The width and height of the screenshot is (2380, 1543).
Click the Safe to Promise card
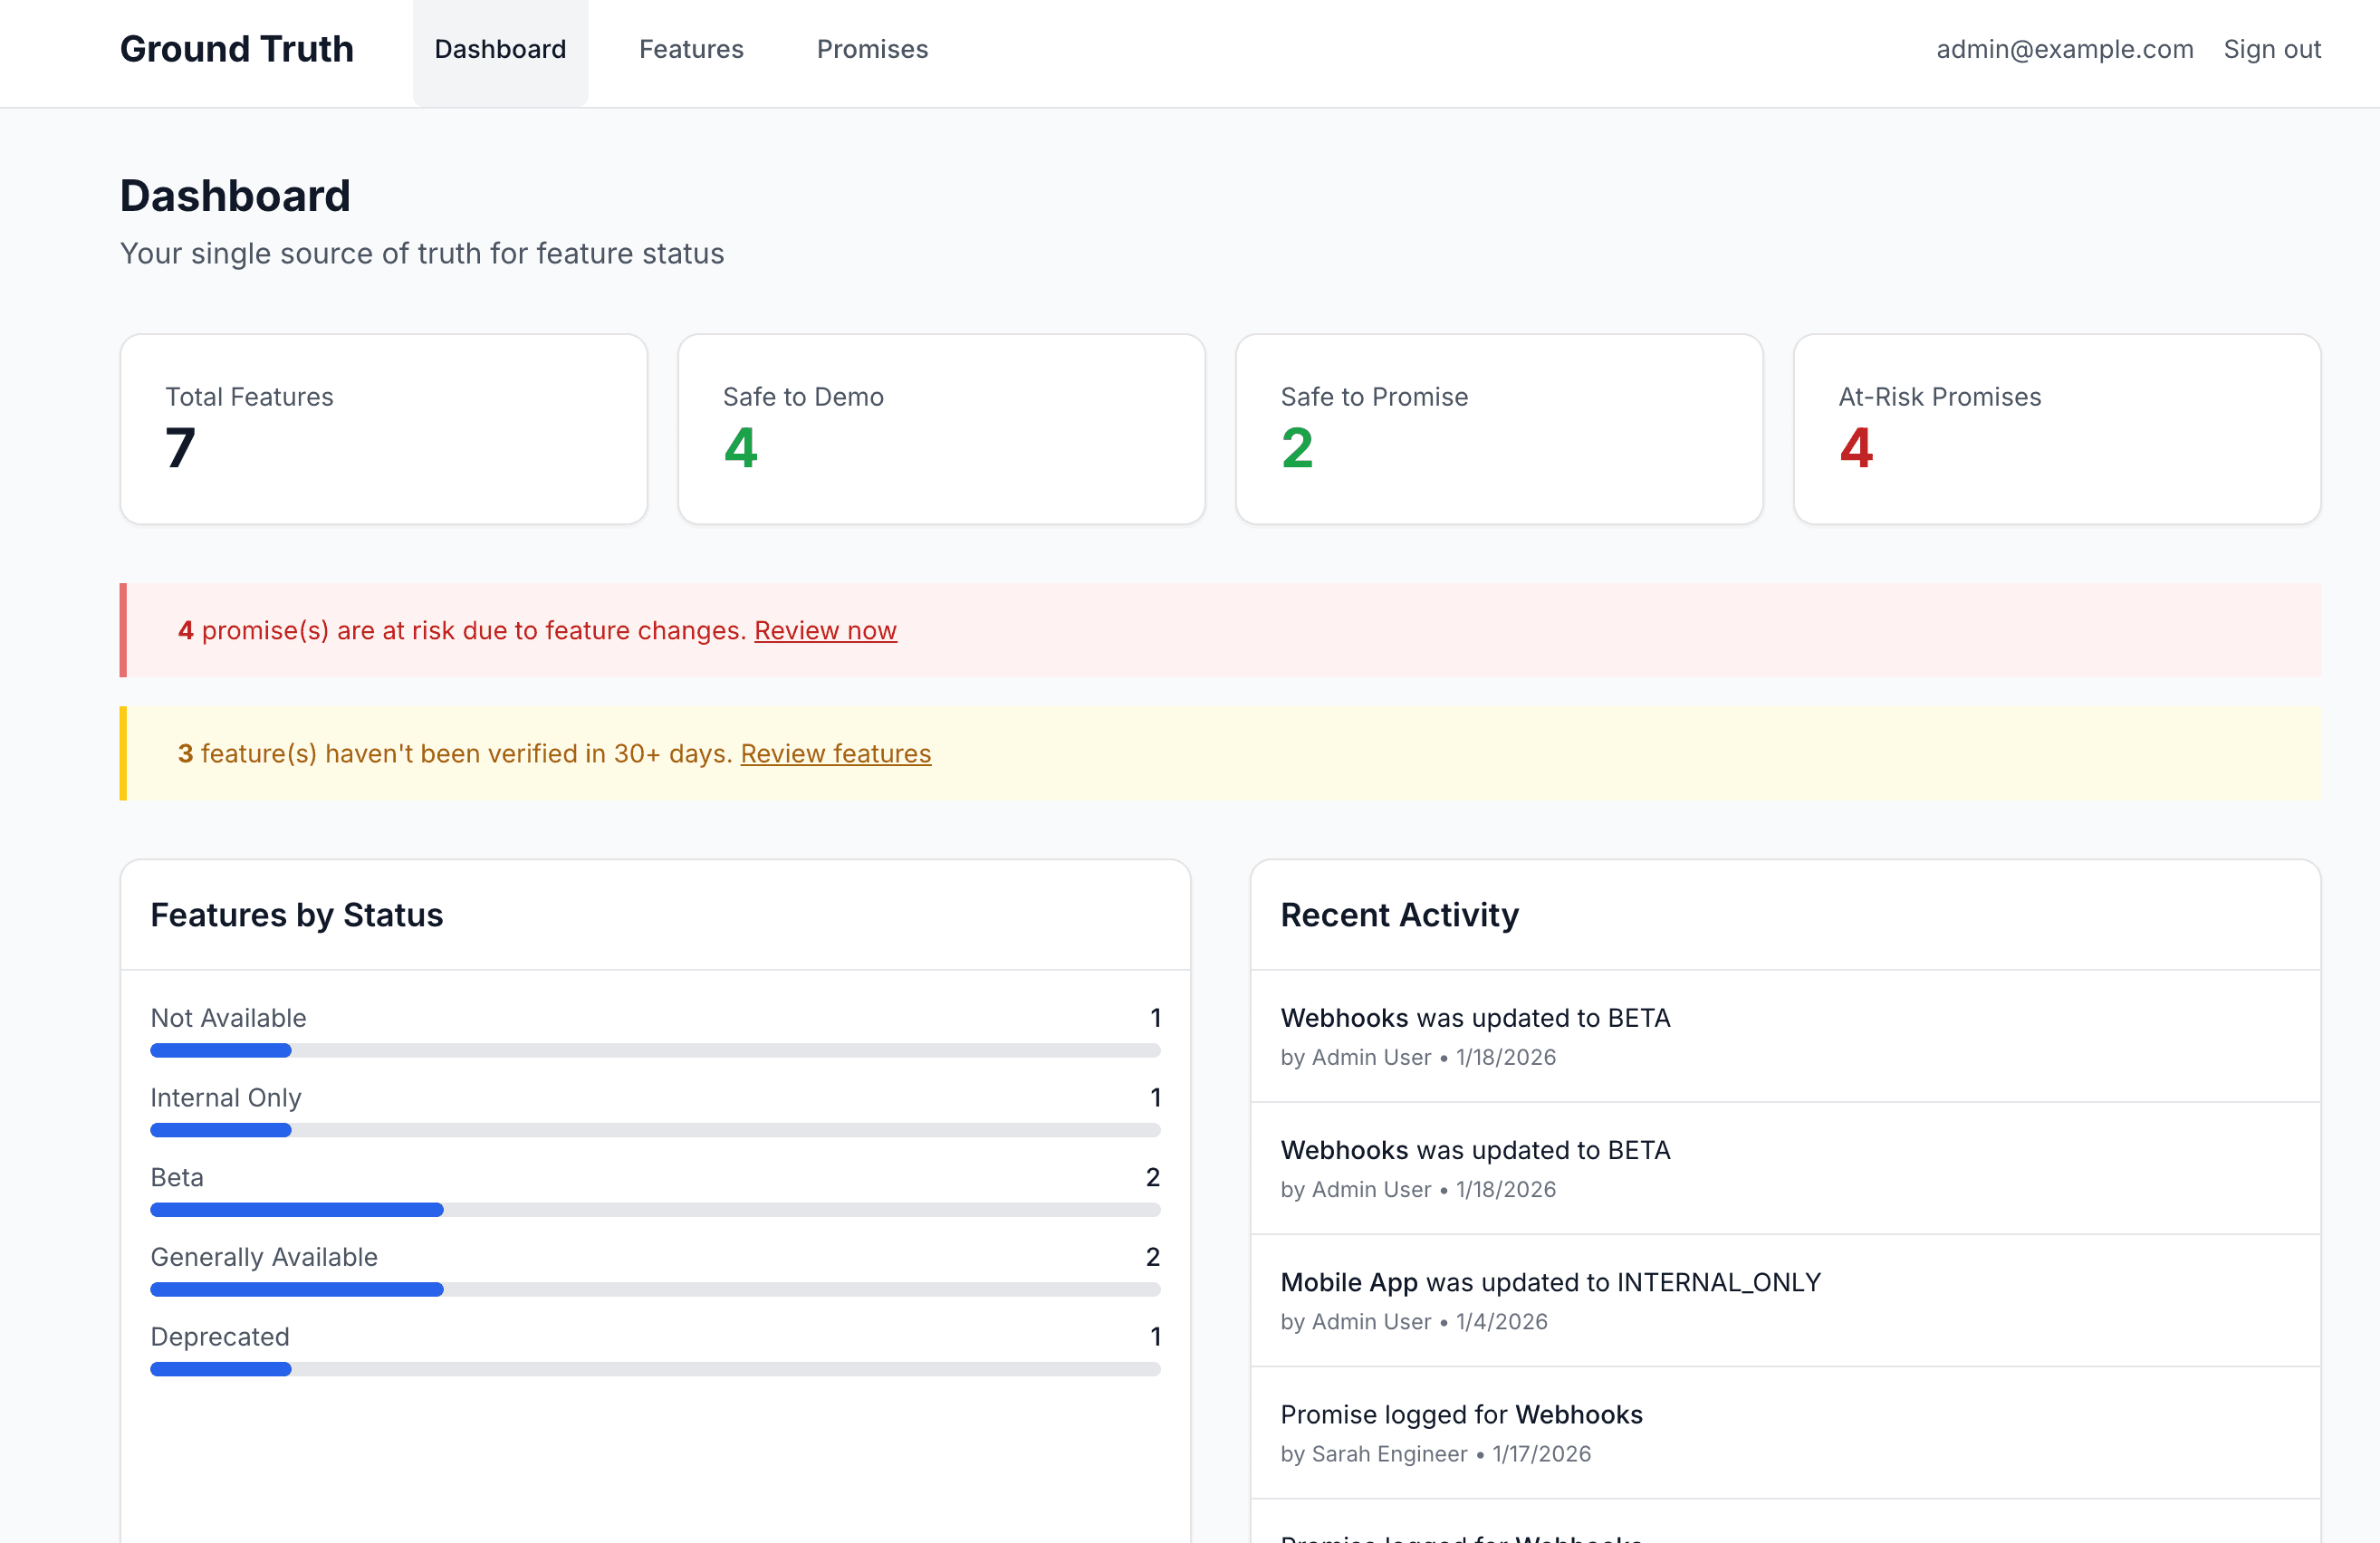click(1498, 429)
